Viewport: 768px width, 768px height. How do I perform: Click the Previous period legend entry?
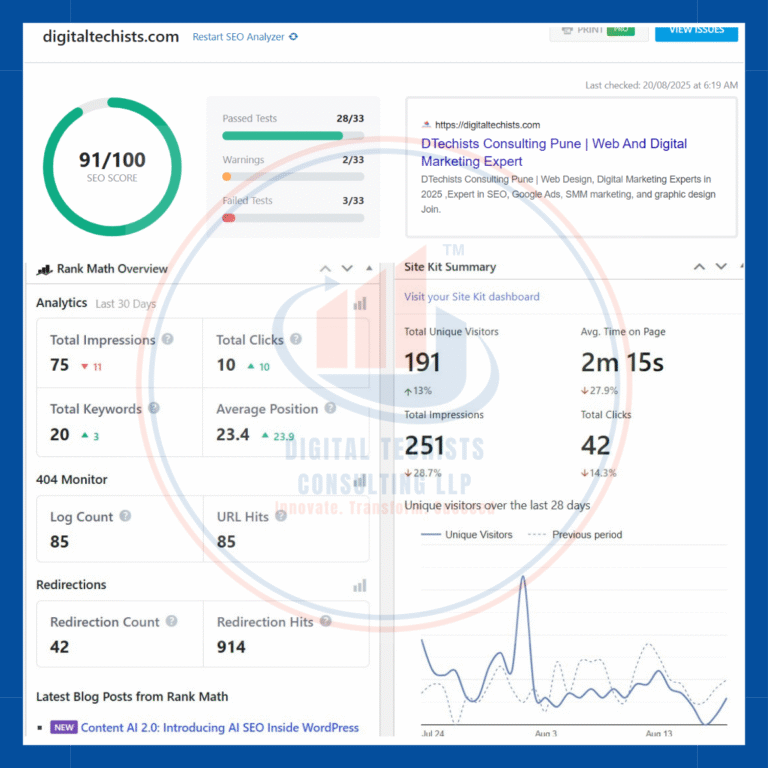pos(576,535)
